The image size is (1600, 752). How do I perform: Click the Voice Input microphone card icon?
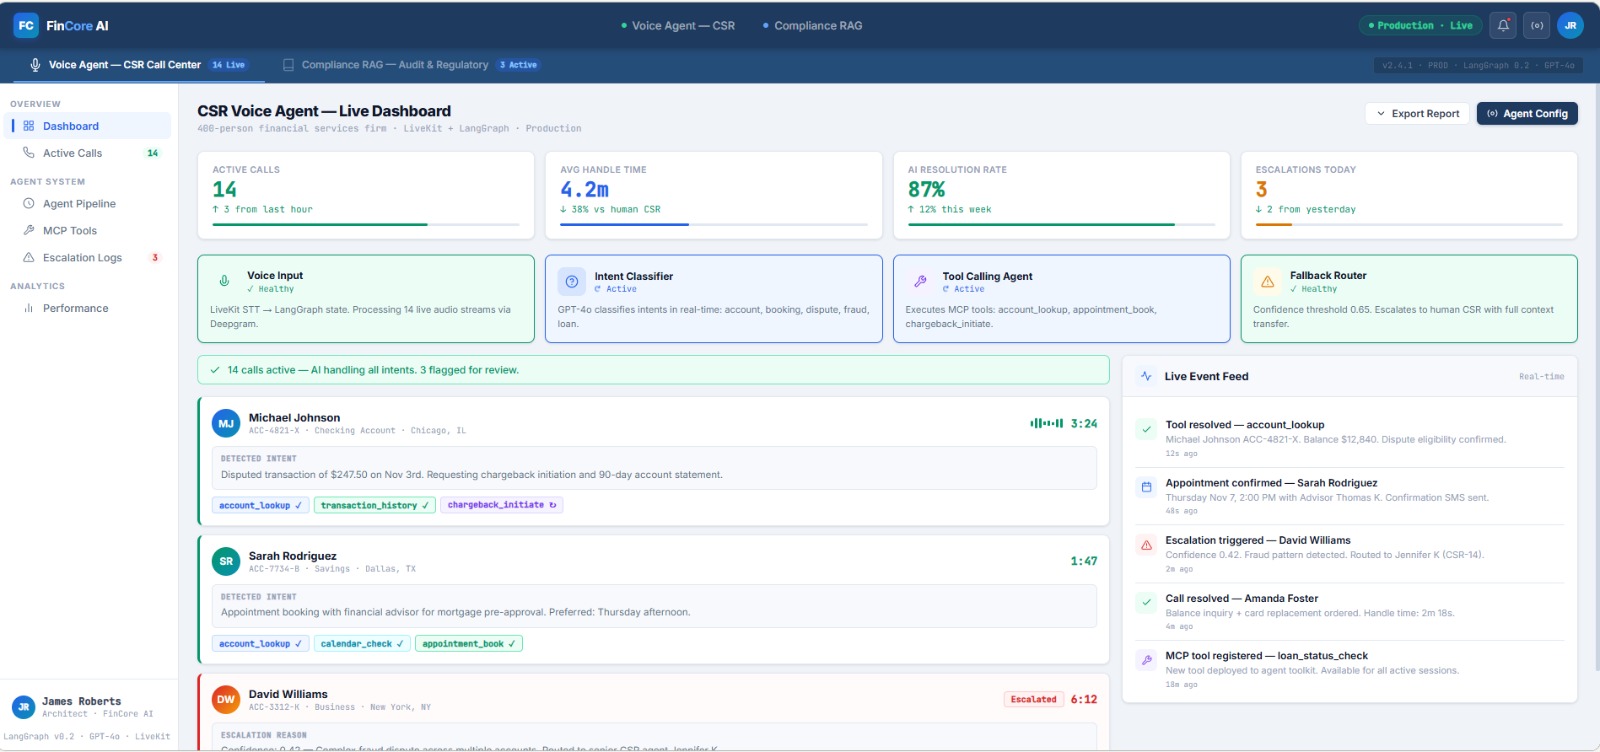(x=224, y=281)
